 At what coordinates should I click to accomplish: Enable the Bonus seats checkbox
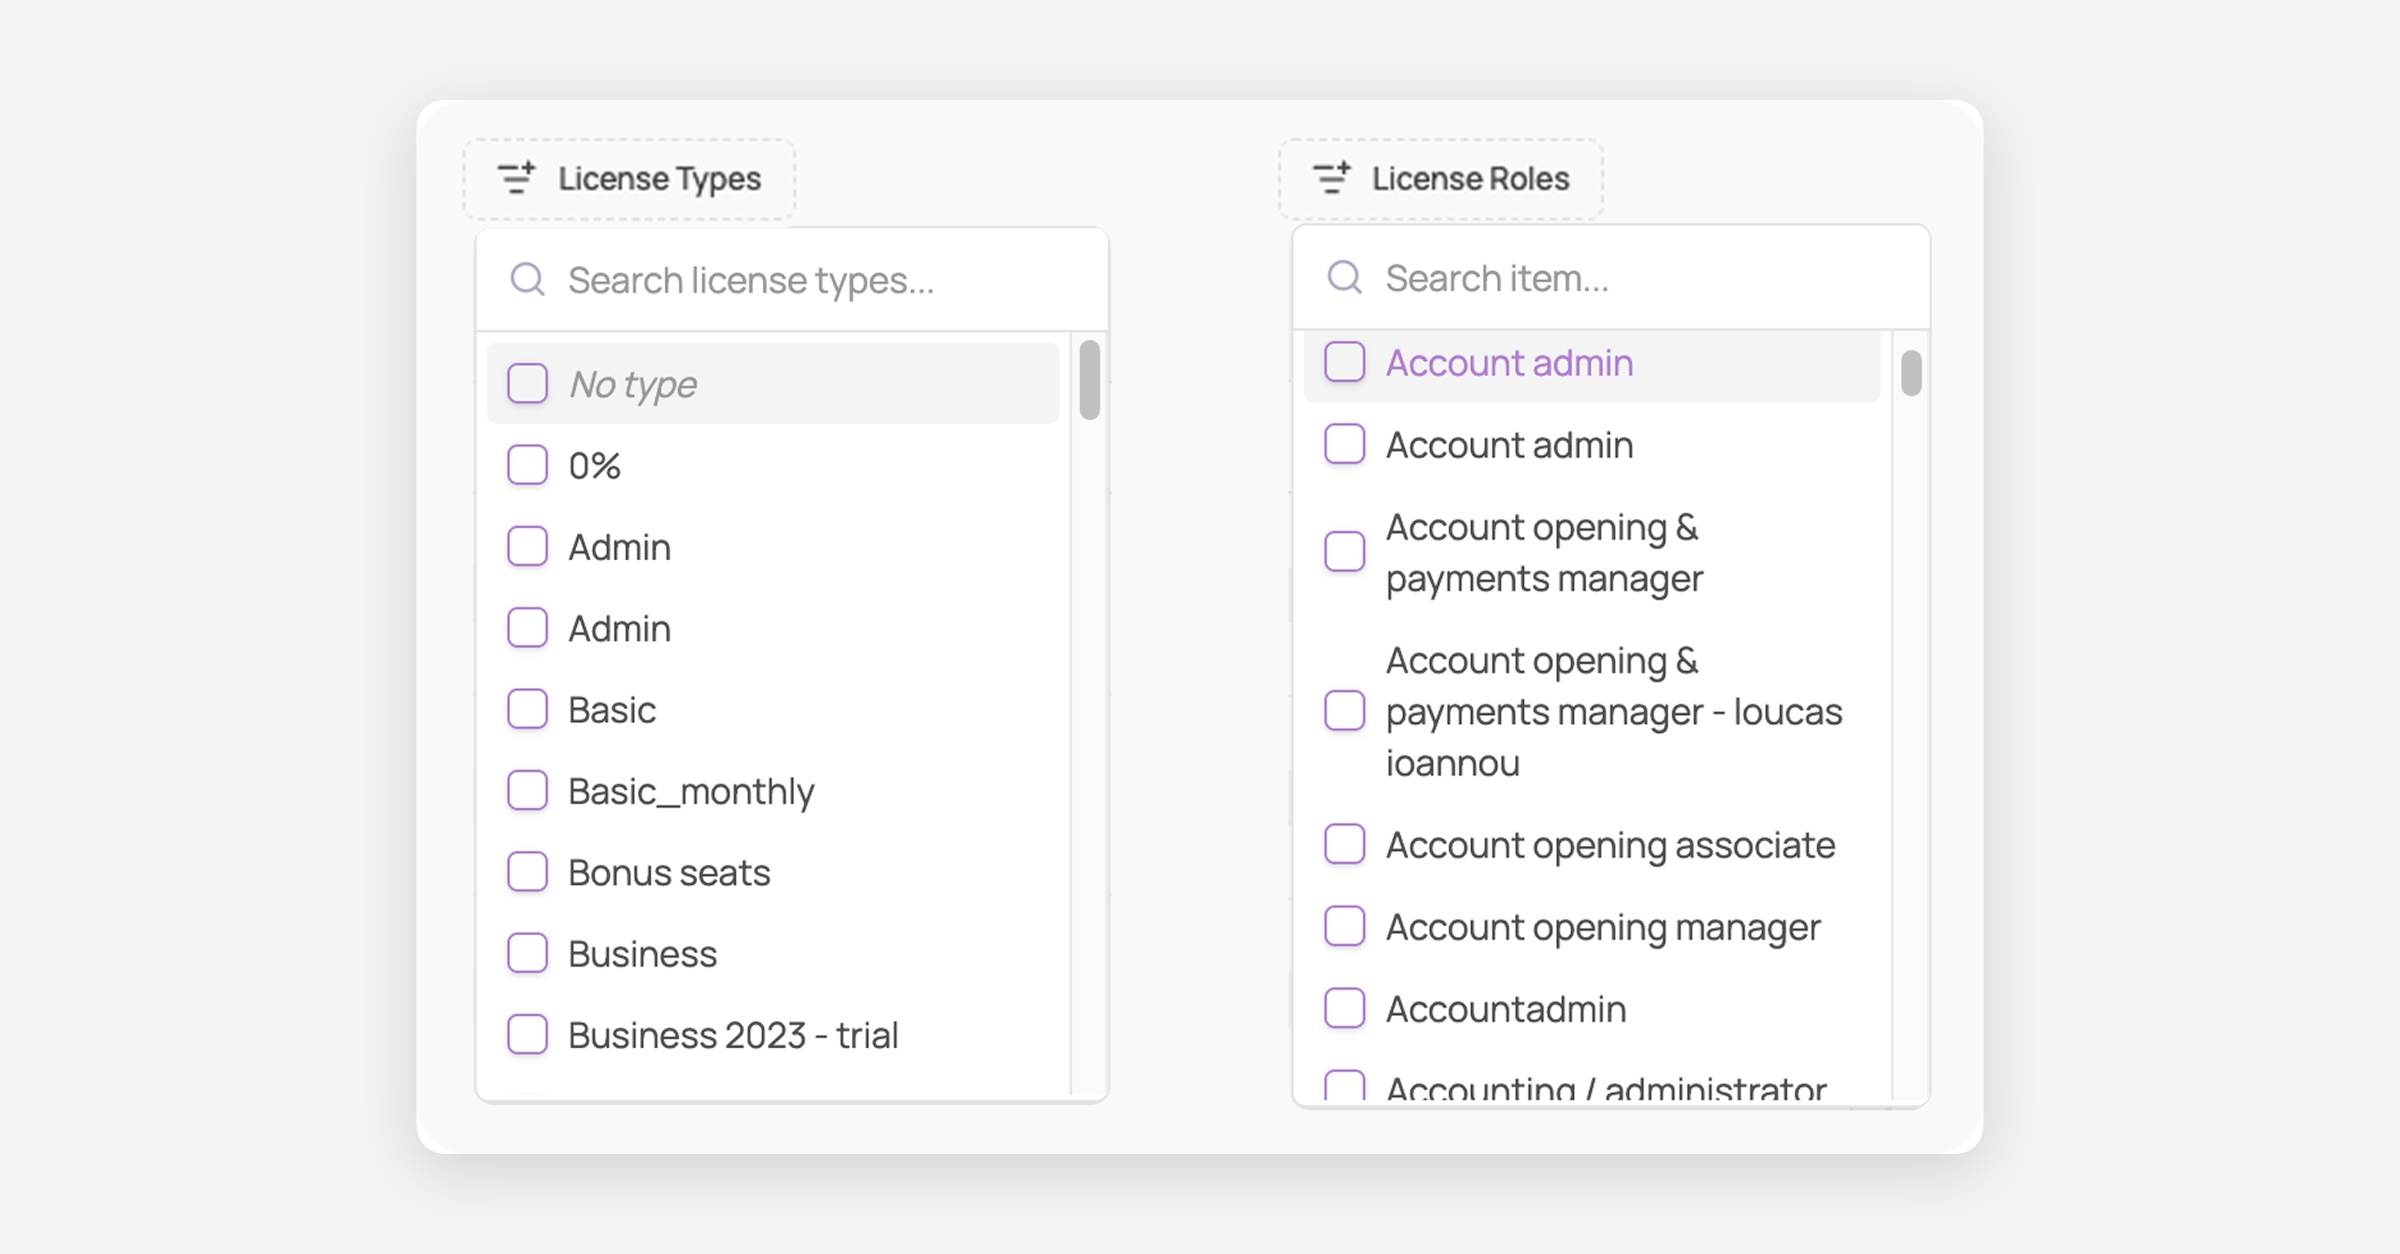tap(527, 872)
